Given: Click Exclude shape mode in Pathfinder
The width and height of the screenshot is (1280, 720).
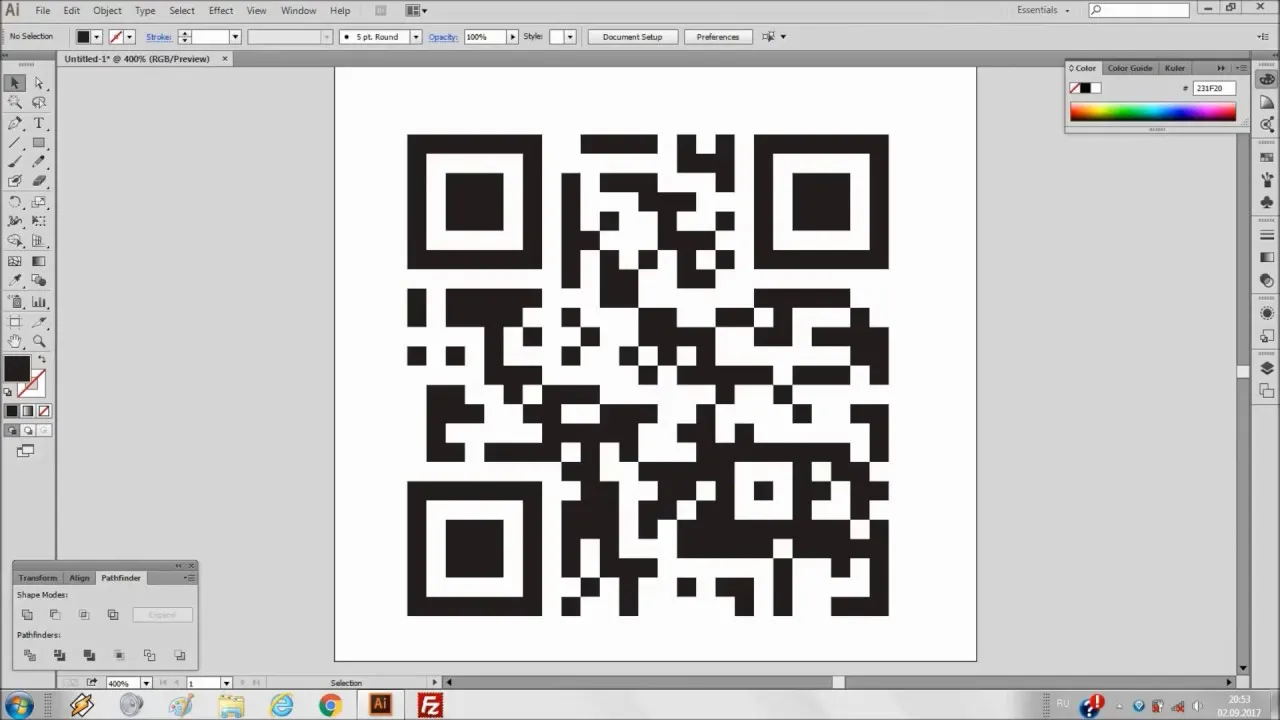Looking at the screenshot, I should tap(113, 615).
